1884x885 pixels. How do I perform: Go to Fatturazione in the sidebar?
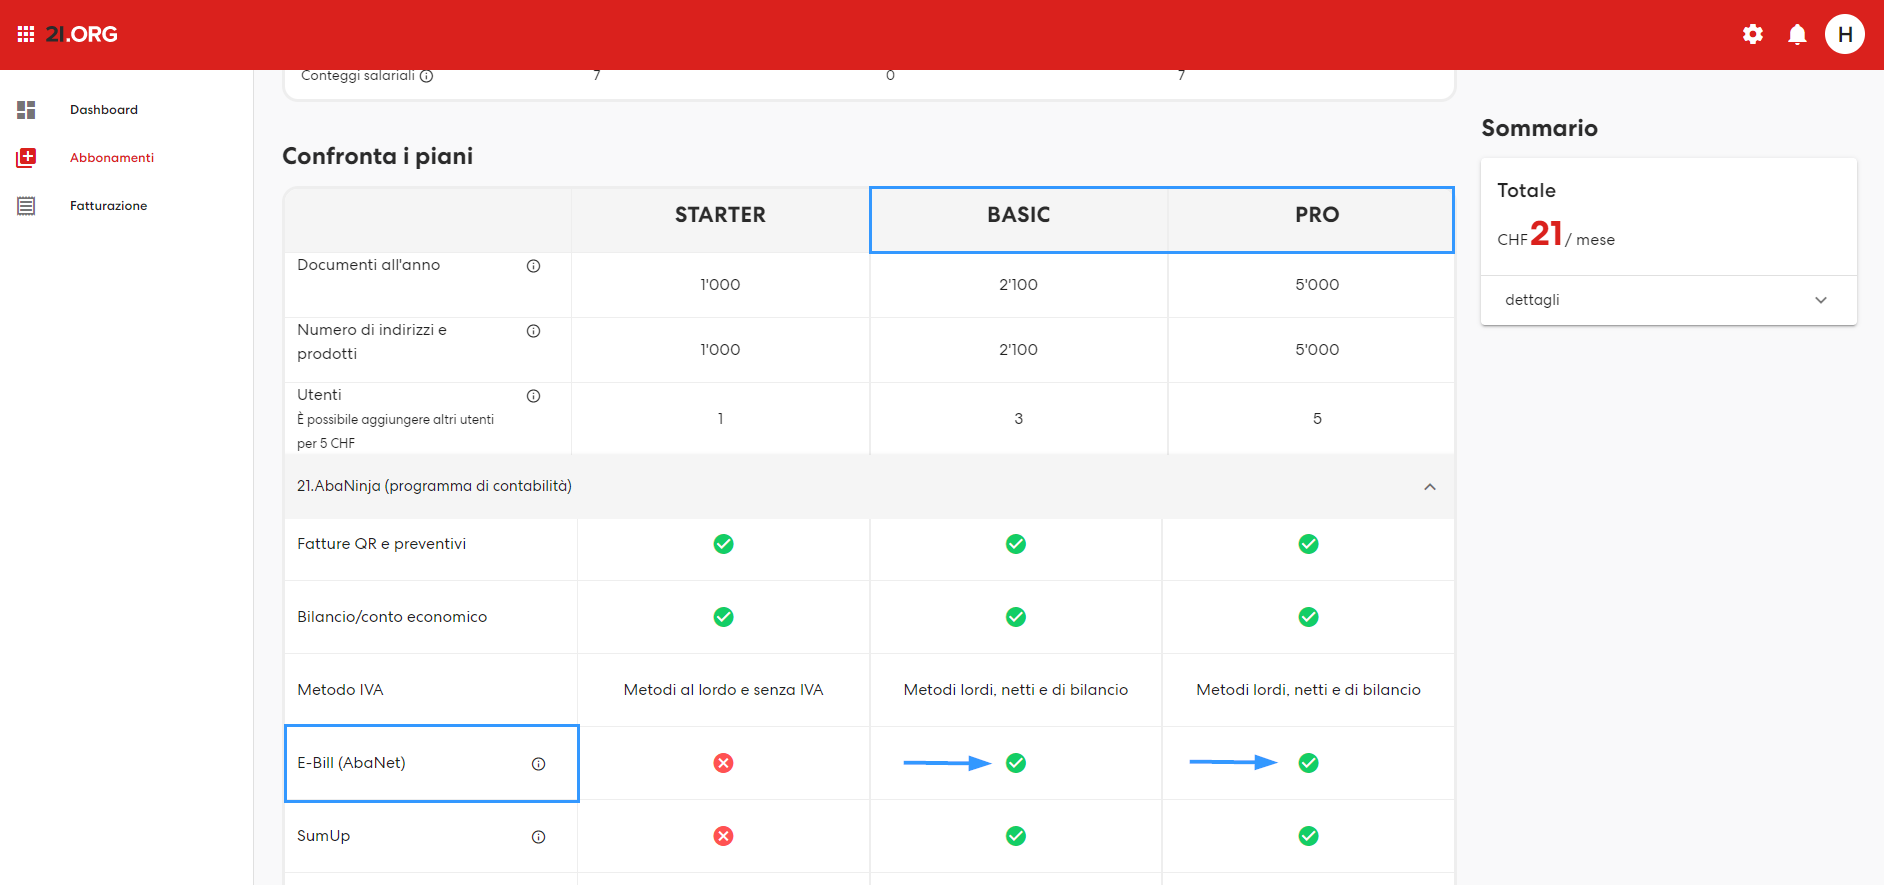(x=108, y=206)
